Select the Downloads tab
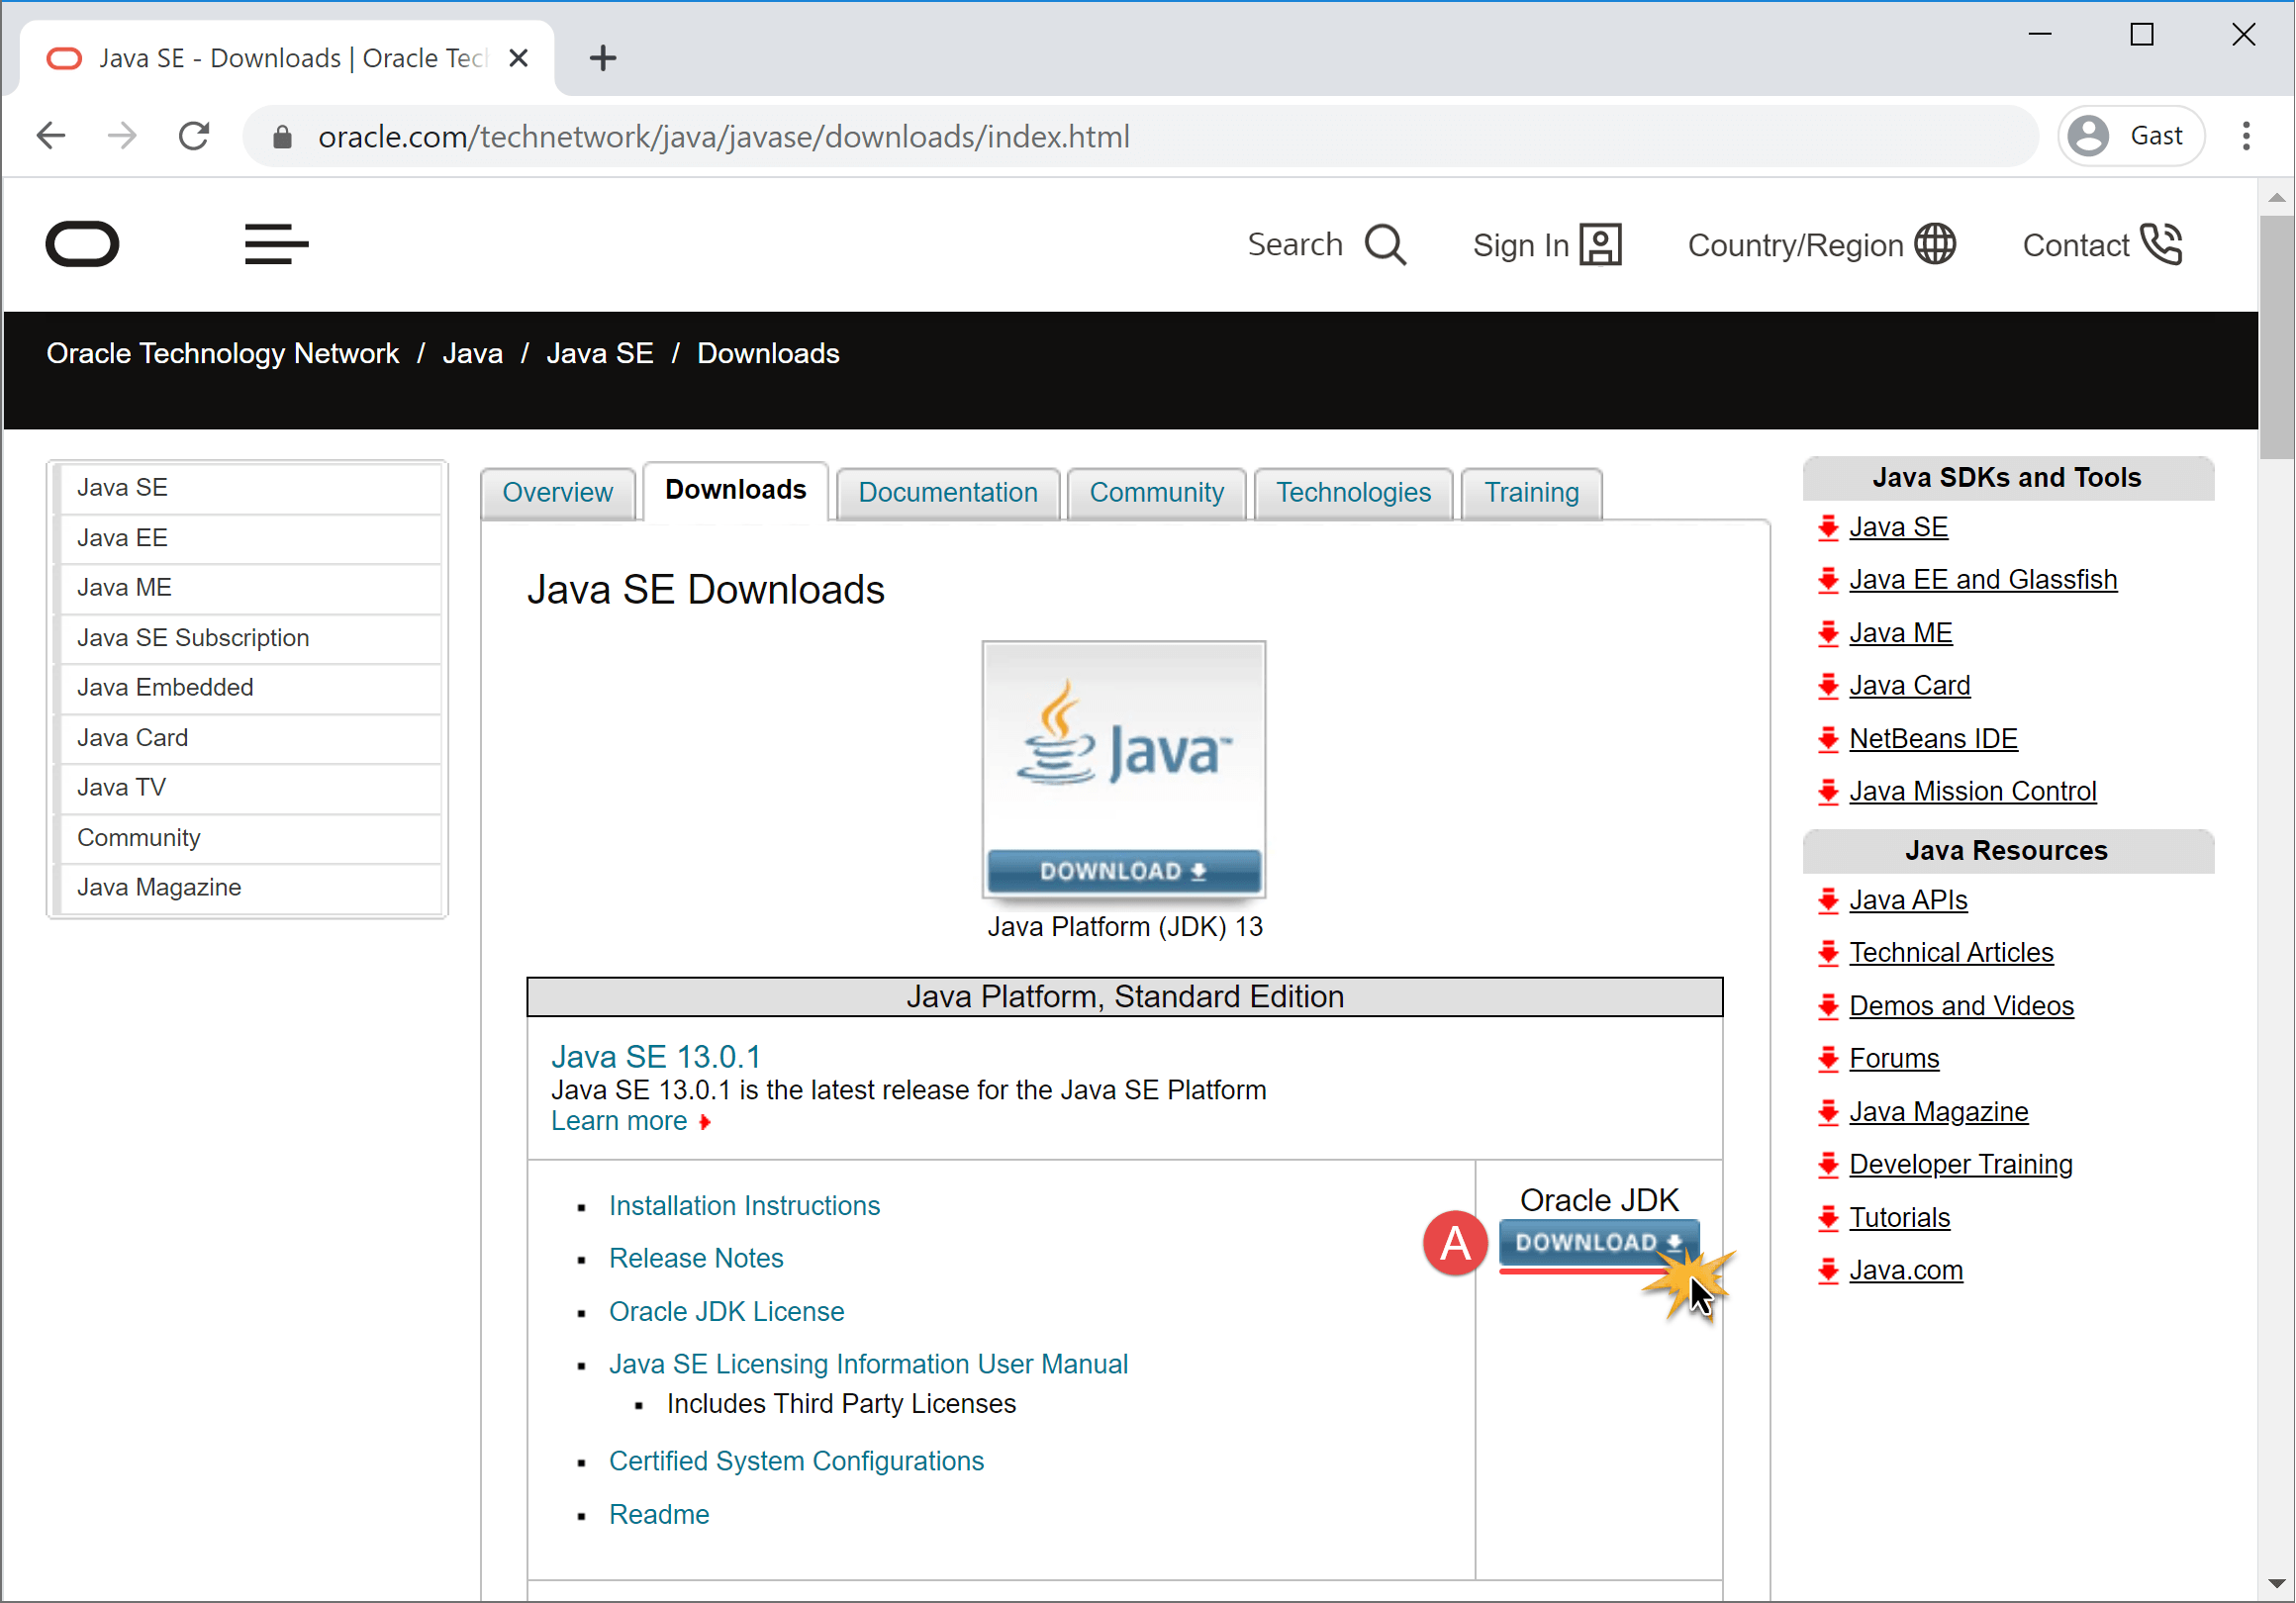 [734, 490]
